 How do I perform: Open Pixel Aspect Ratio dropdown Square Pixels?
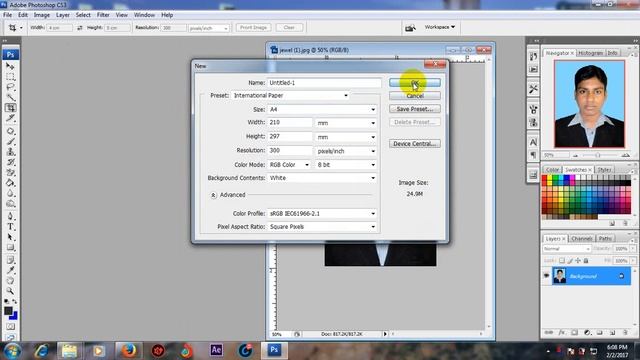[322, 227]
